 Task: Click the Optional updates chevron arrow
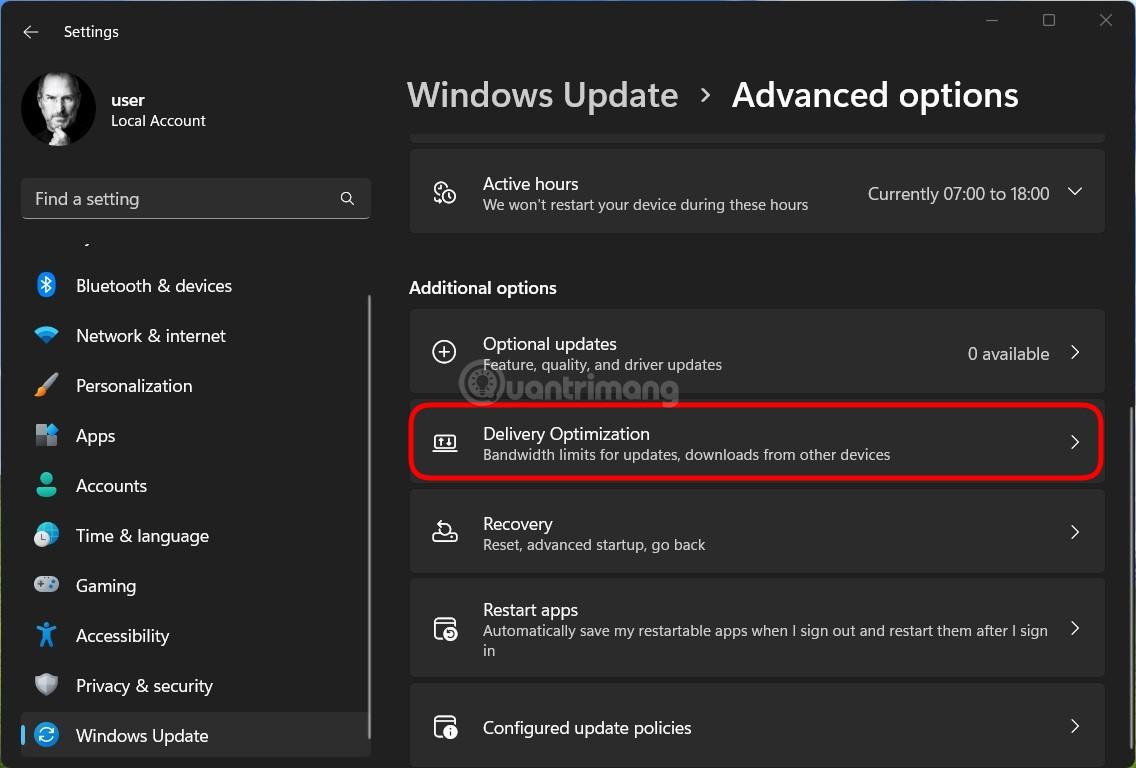(x=1075, y=352)
